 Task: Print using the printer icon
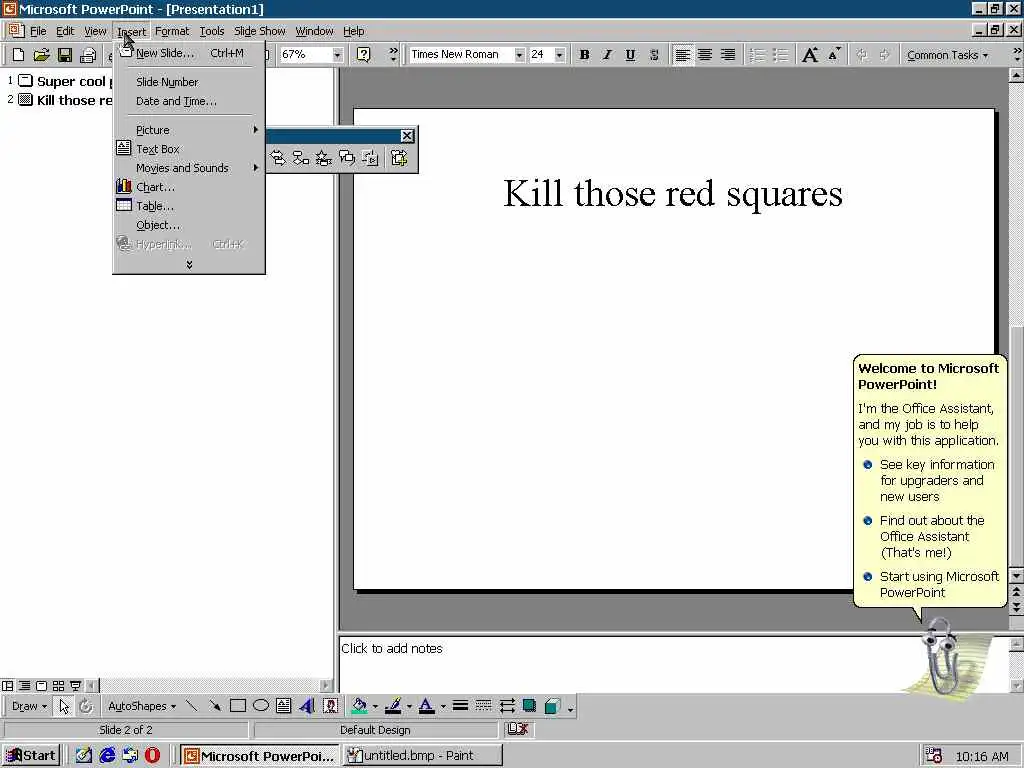[88, 55]
